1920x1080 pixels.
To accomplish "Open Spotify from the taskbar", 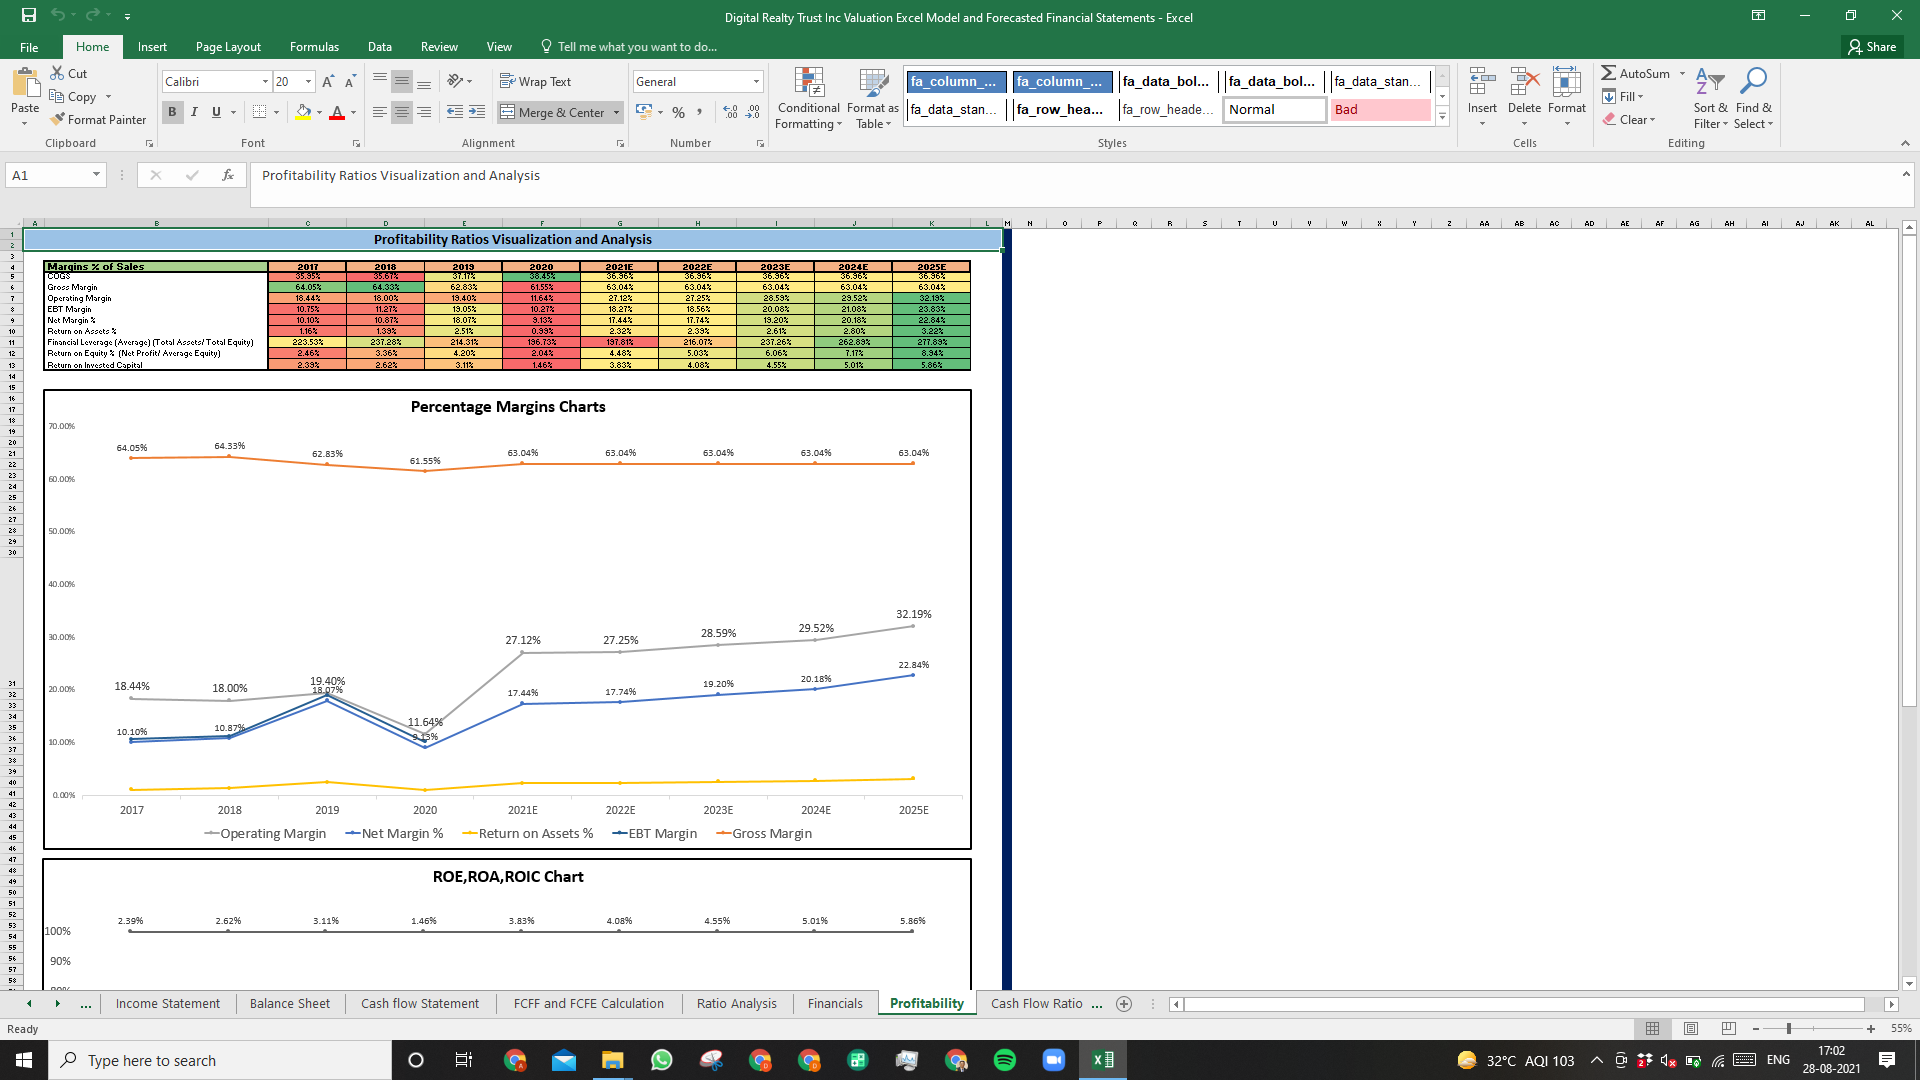I will tap(1005, 1060).
